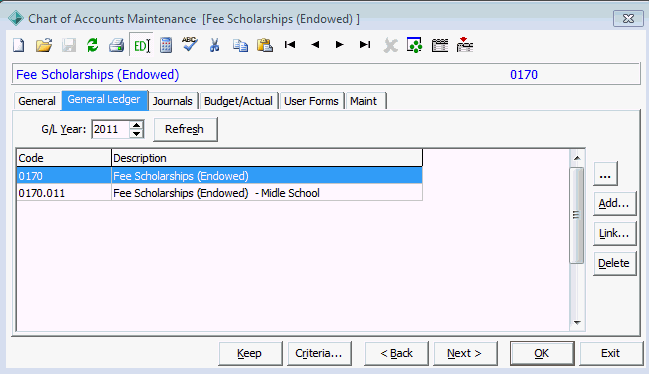This screenshot has height=374, width=649.
Task: Click the Copy icon
Action: click(240, 45)
